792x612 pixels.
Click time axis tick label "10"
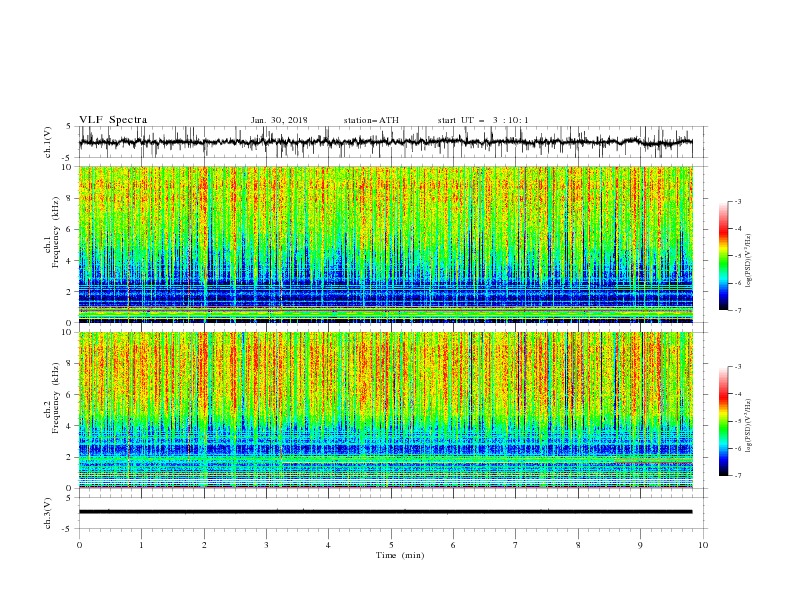(703, 545)
